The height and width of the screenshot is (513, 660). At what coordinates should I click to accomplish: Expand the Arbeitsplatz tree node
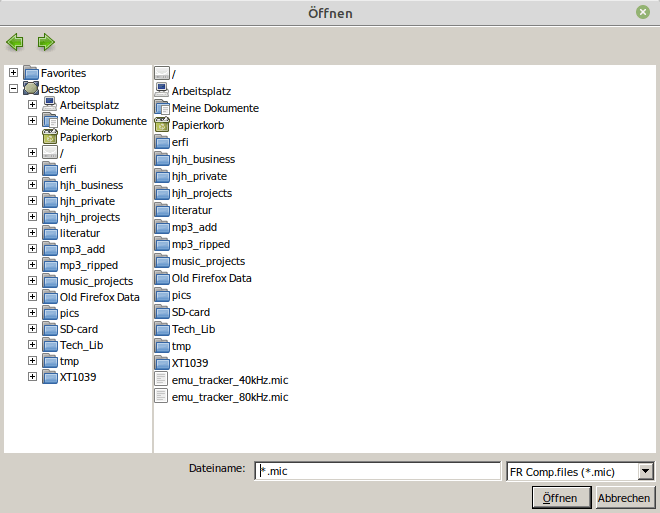point(32,105)
